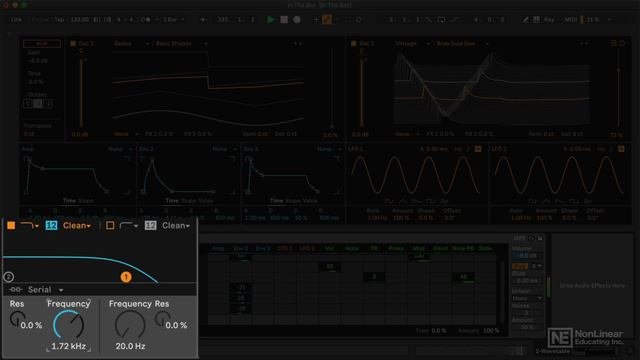Open Filter 2 type shape dropdown
The height and width of the screenshot is (360, 640).
tap(129, 225)
